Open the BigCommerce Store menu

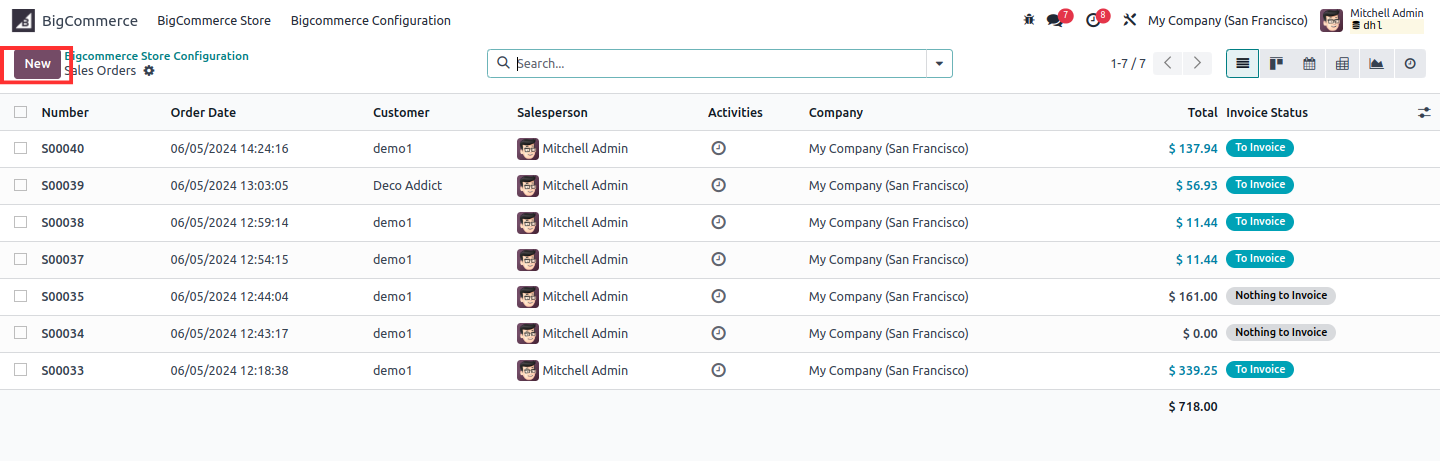click(x=214, y=20)
